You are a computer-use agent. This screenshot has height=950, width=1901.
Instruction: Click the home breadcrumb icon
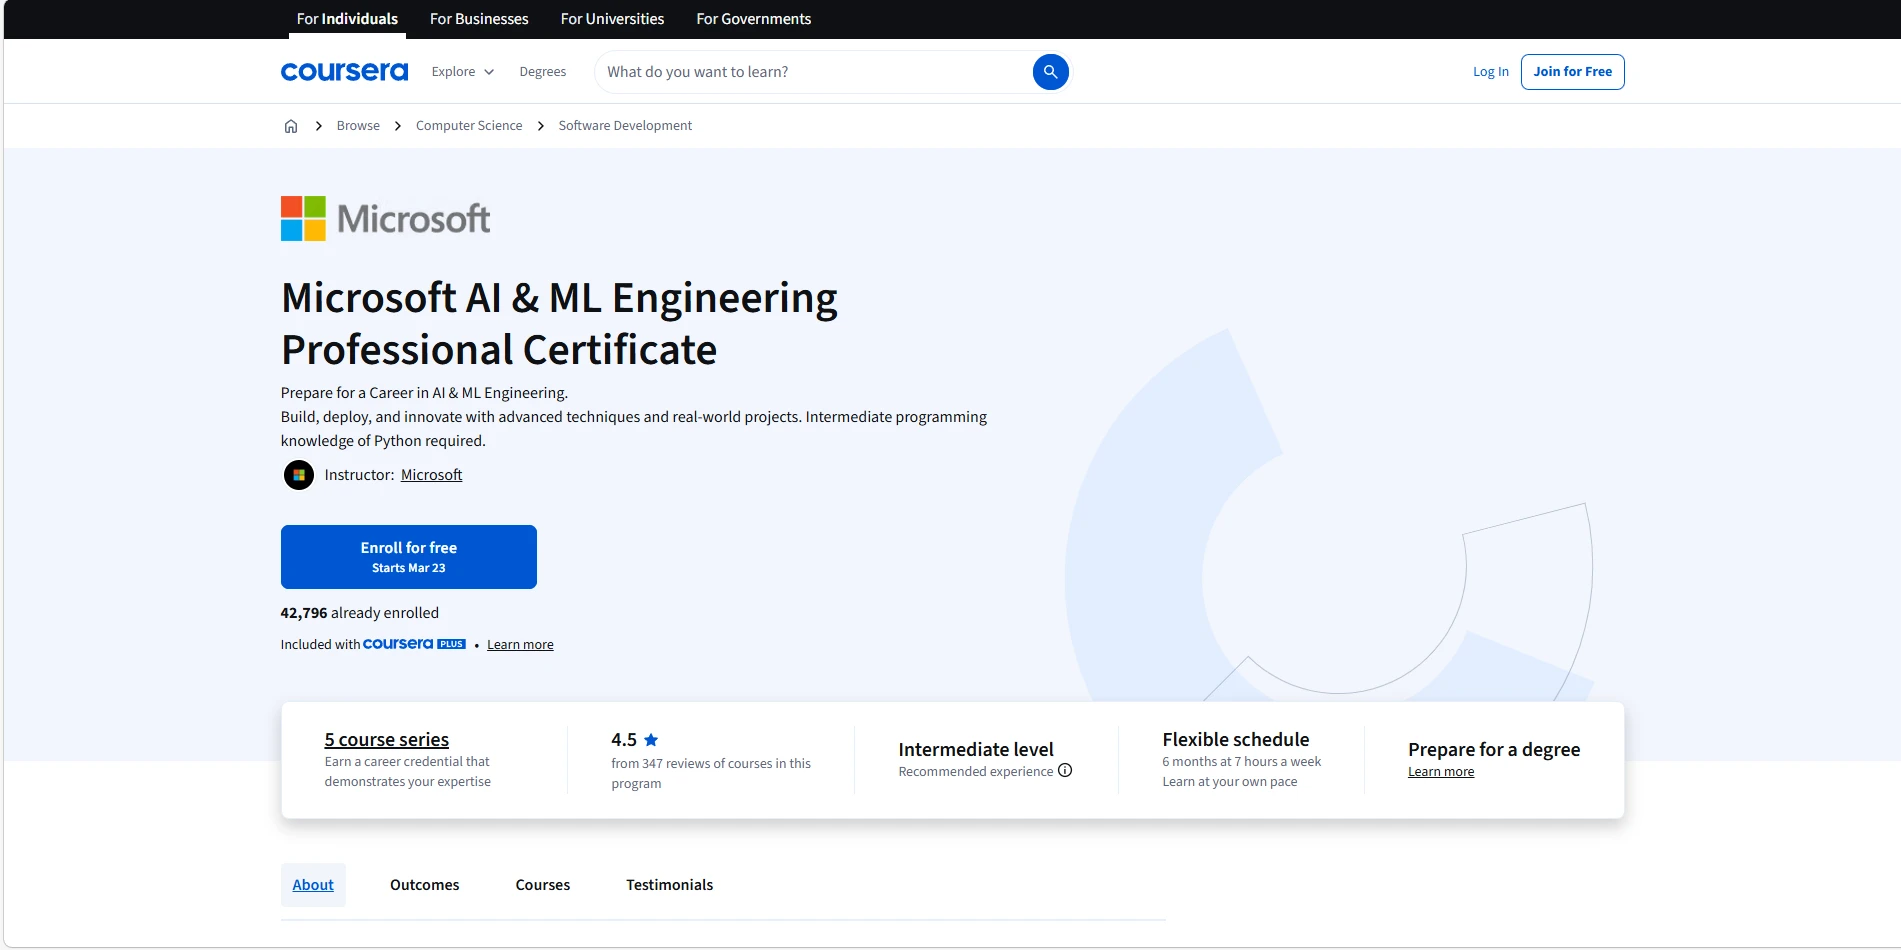[x=291, y=125]
